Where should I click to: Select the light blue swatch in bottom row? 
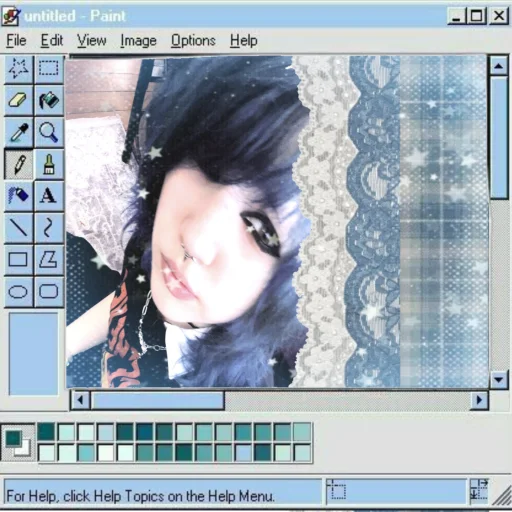pos(243,453)
